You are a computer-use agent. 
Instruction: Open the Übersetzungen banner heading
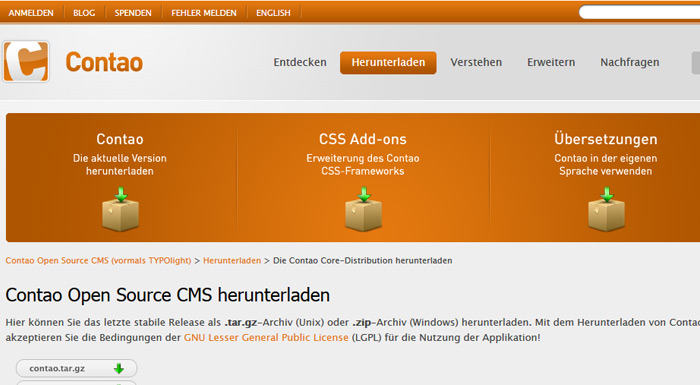tap(606, 138)
